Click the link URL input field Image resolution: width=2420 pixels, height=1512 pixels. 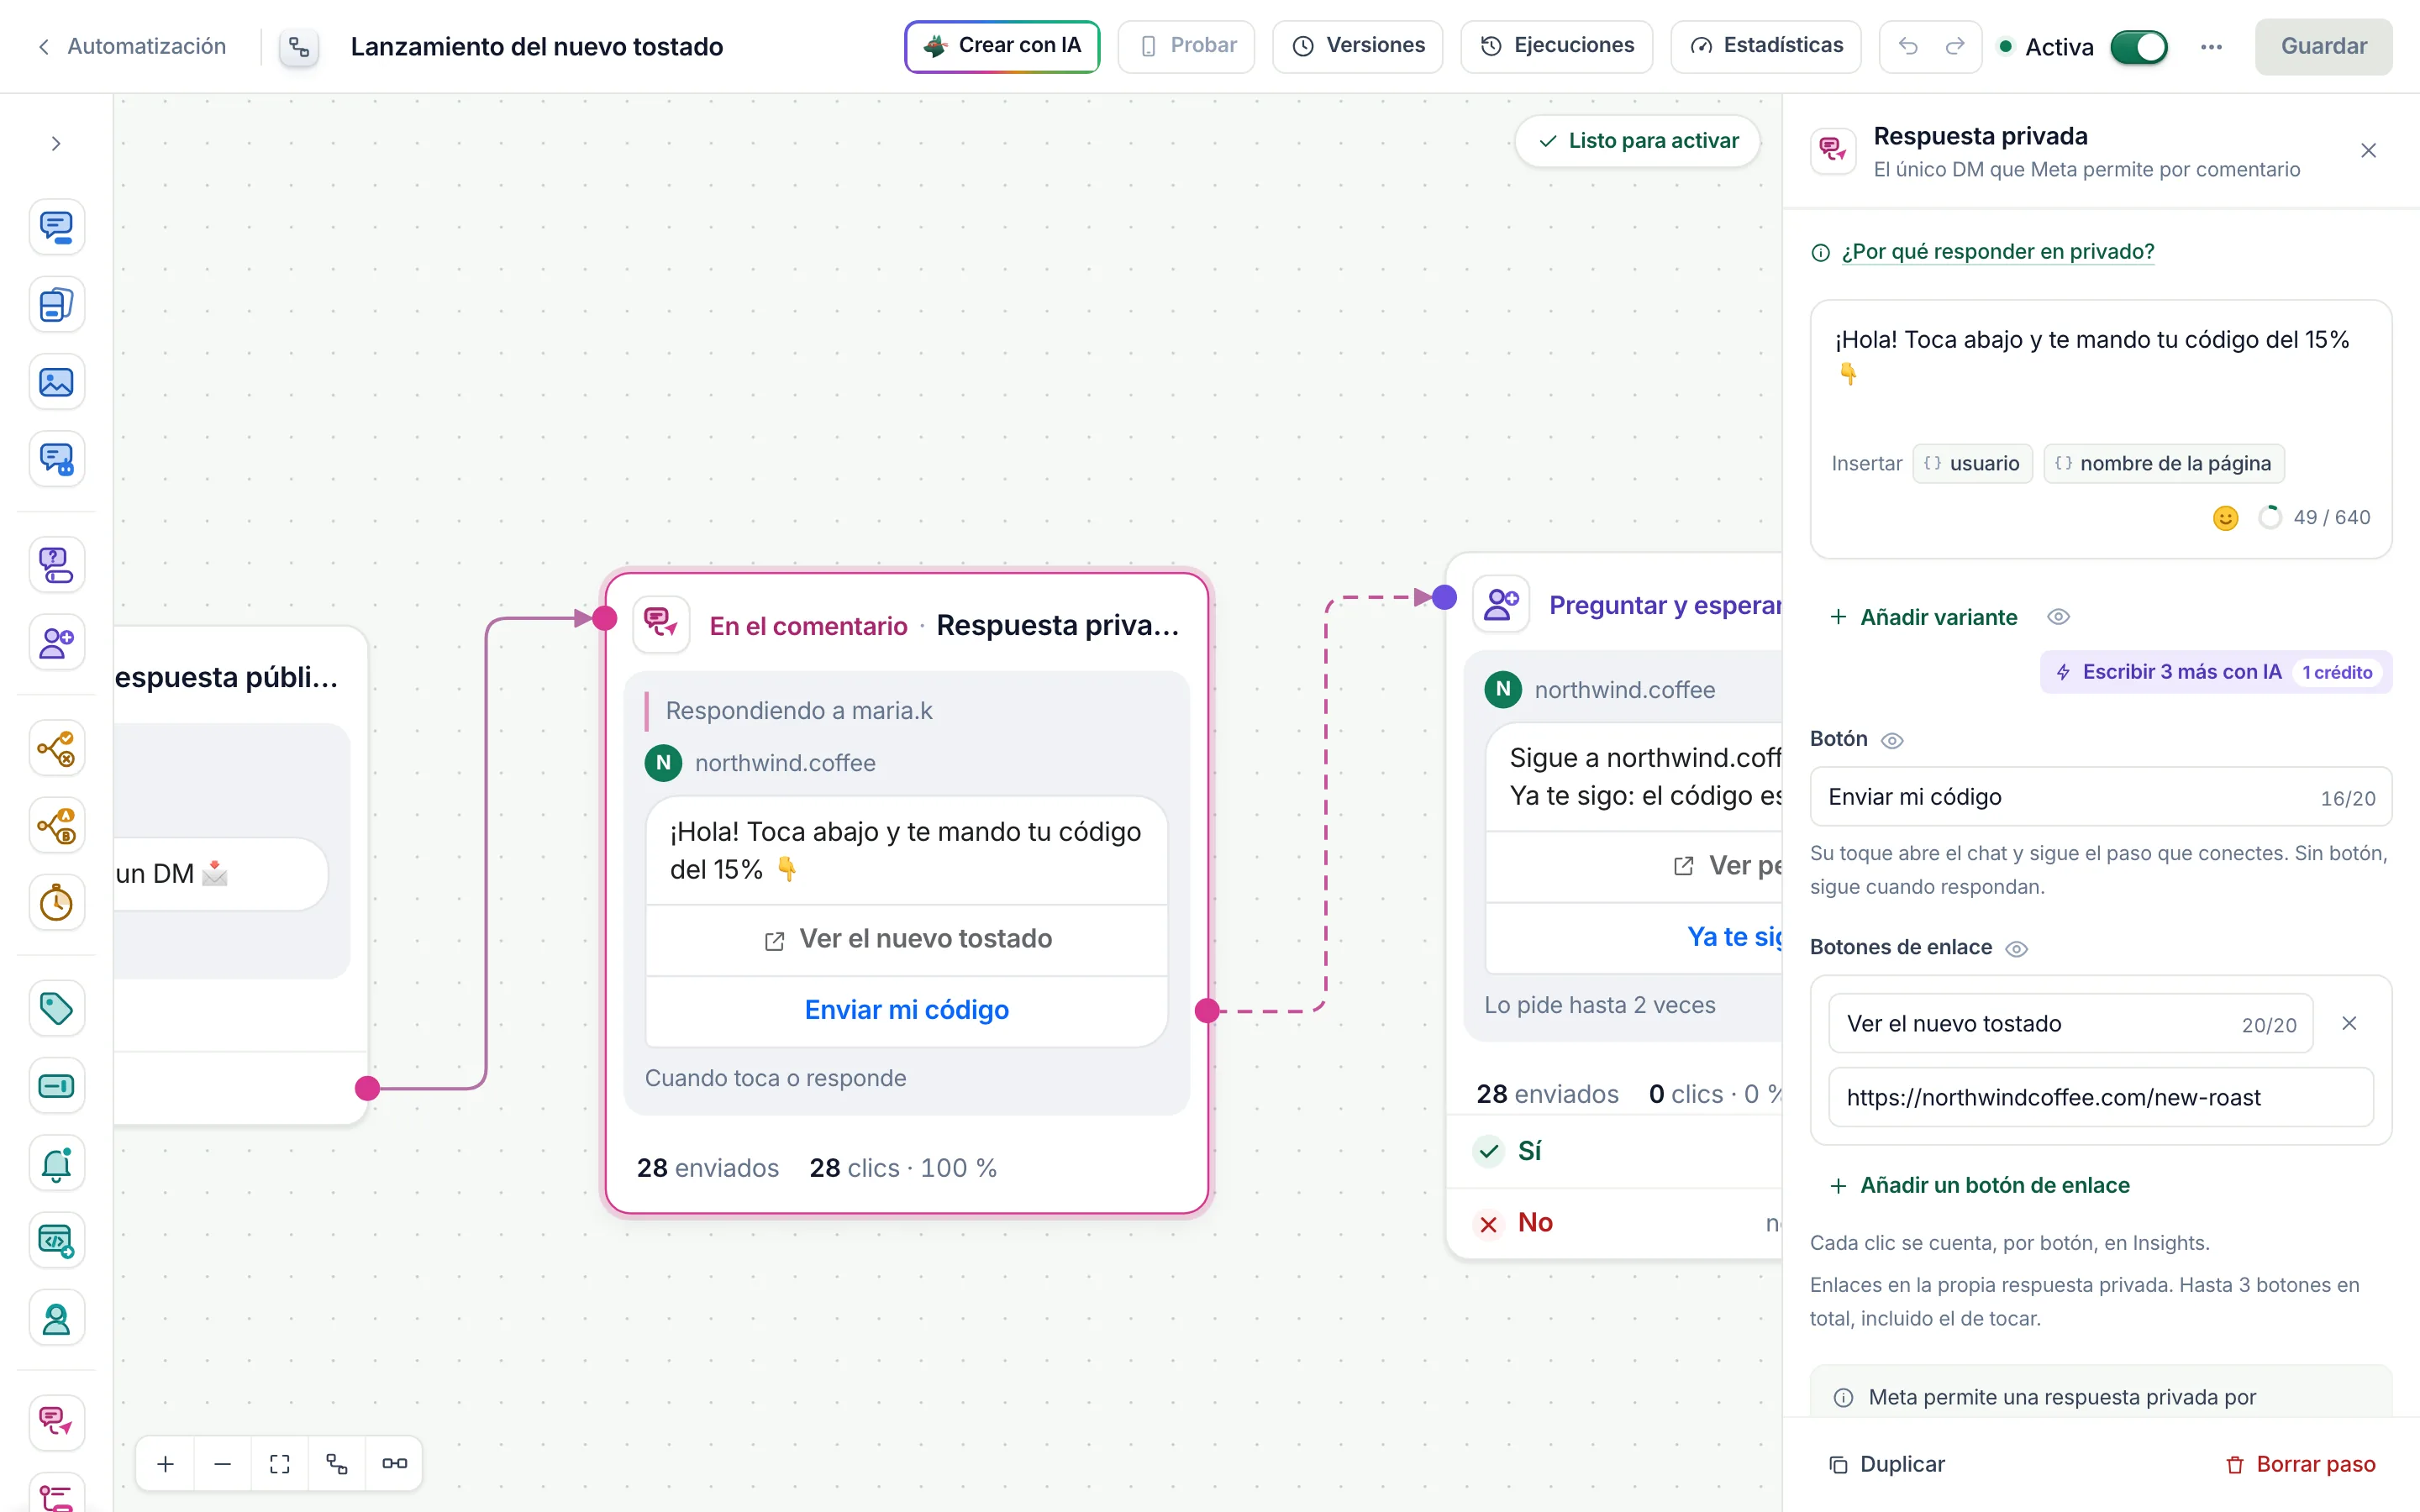point(2100,1097)
